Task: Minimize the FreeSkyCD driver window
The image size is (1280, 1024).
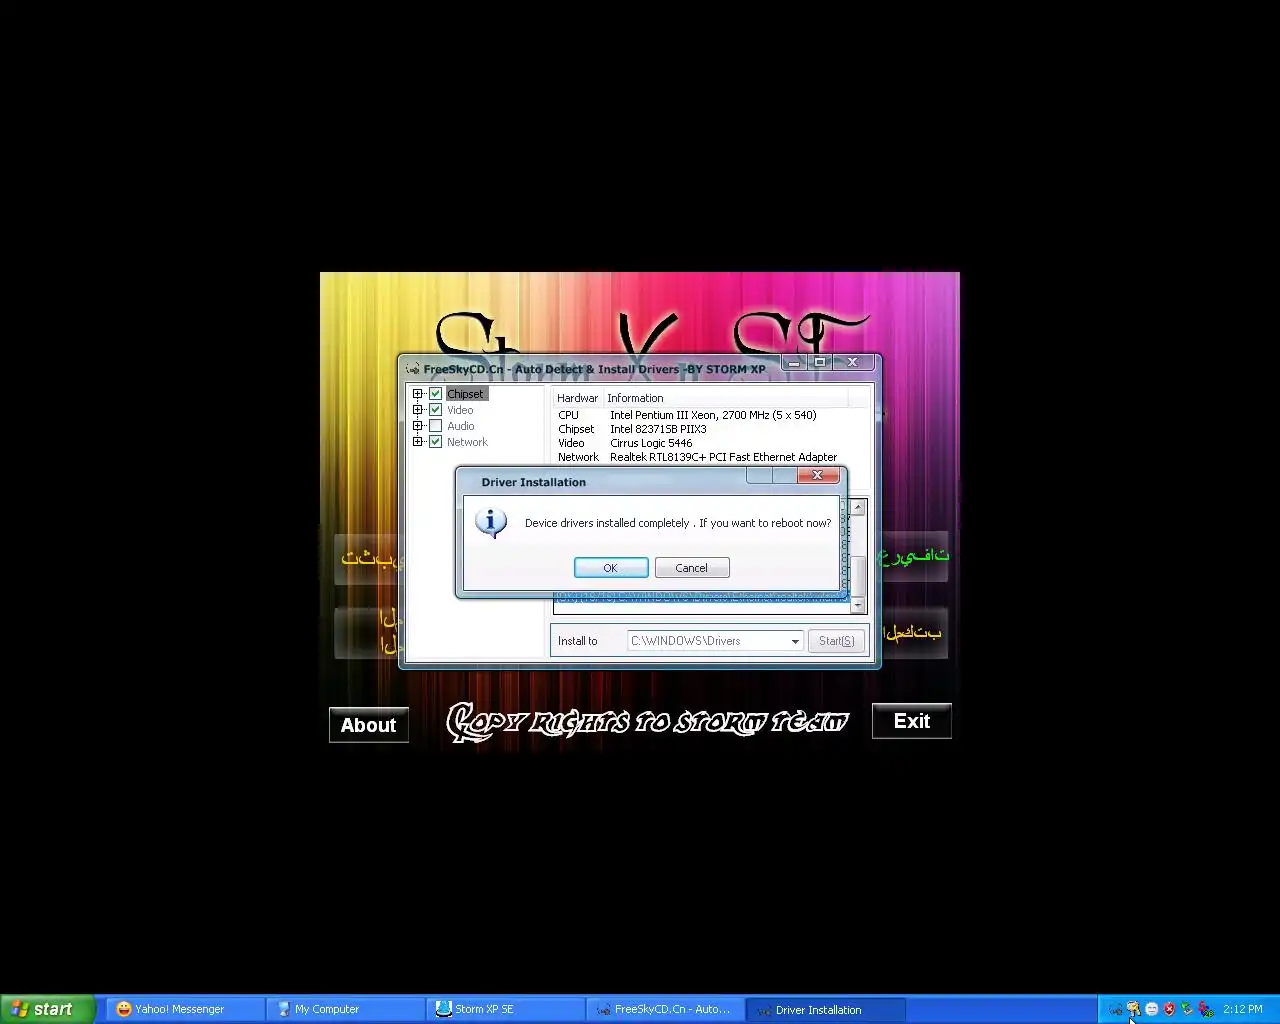Action: (x=794, y=362)
